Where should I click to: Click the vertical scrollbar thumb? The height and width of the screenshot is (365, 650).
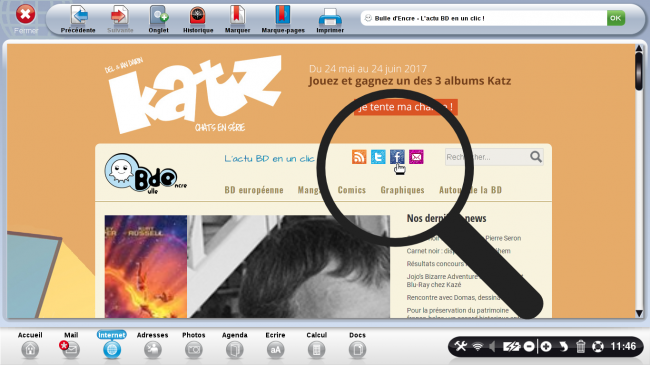pyautogui.click(x=639, y=72)
